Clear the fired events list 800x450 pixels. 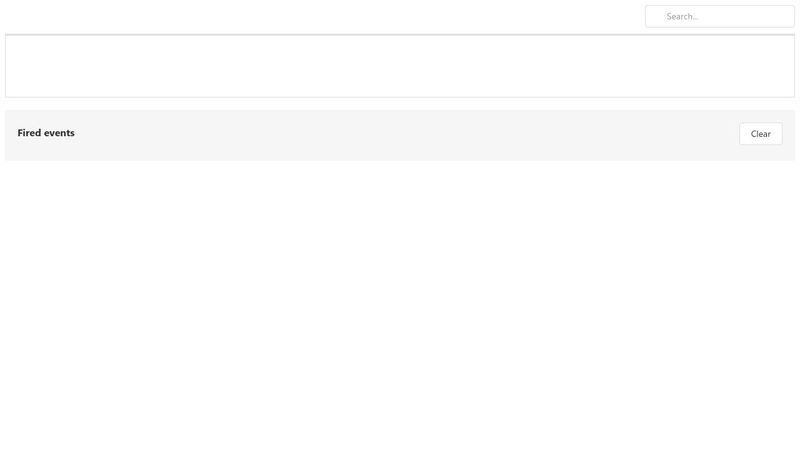pyautogui.click(x=760, y=134)
